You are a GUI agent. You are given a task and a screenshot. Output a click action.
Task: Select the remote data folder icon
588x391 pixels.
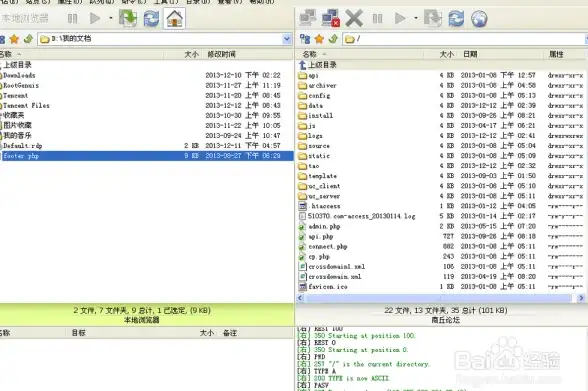302,106
